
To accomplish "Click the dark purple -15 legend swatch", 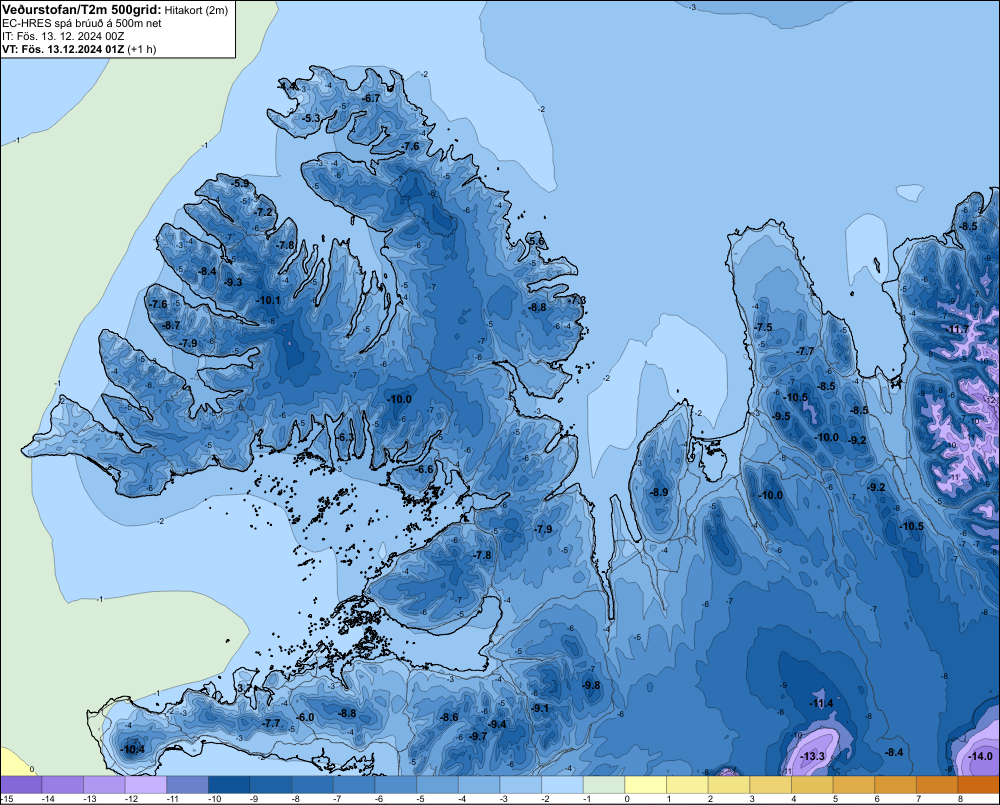I will click(21, 785).
